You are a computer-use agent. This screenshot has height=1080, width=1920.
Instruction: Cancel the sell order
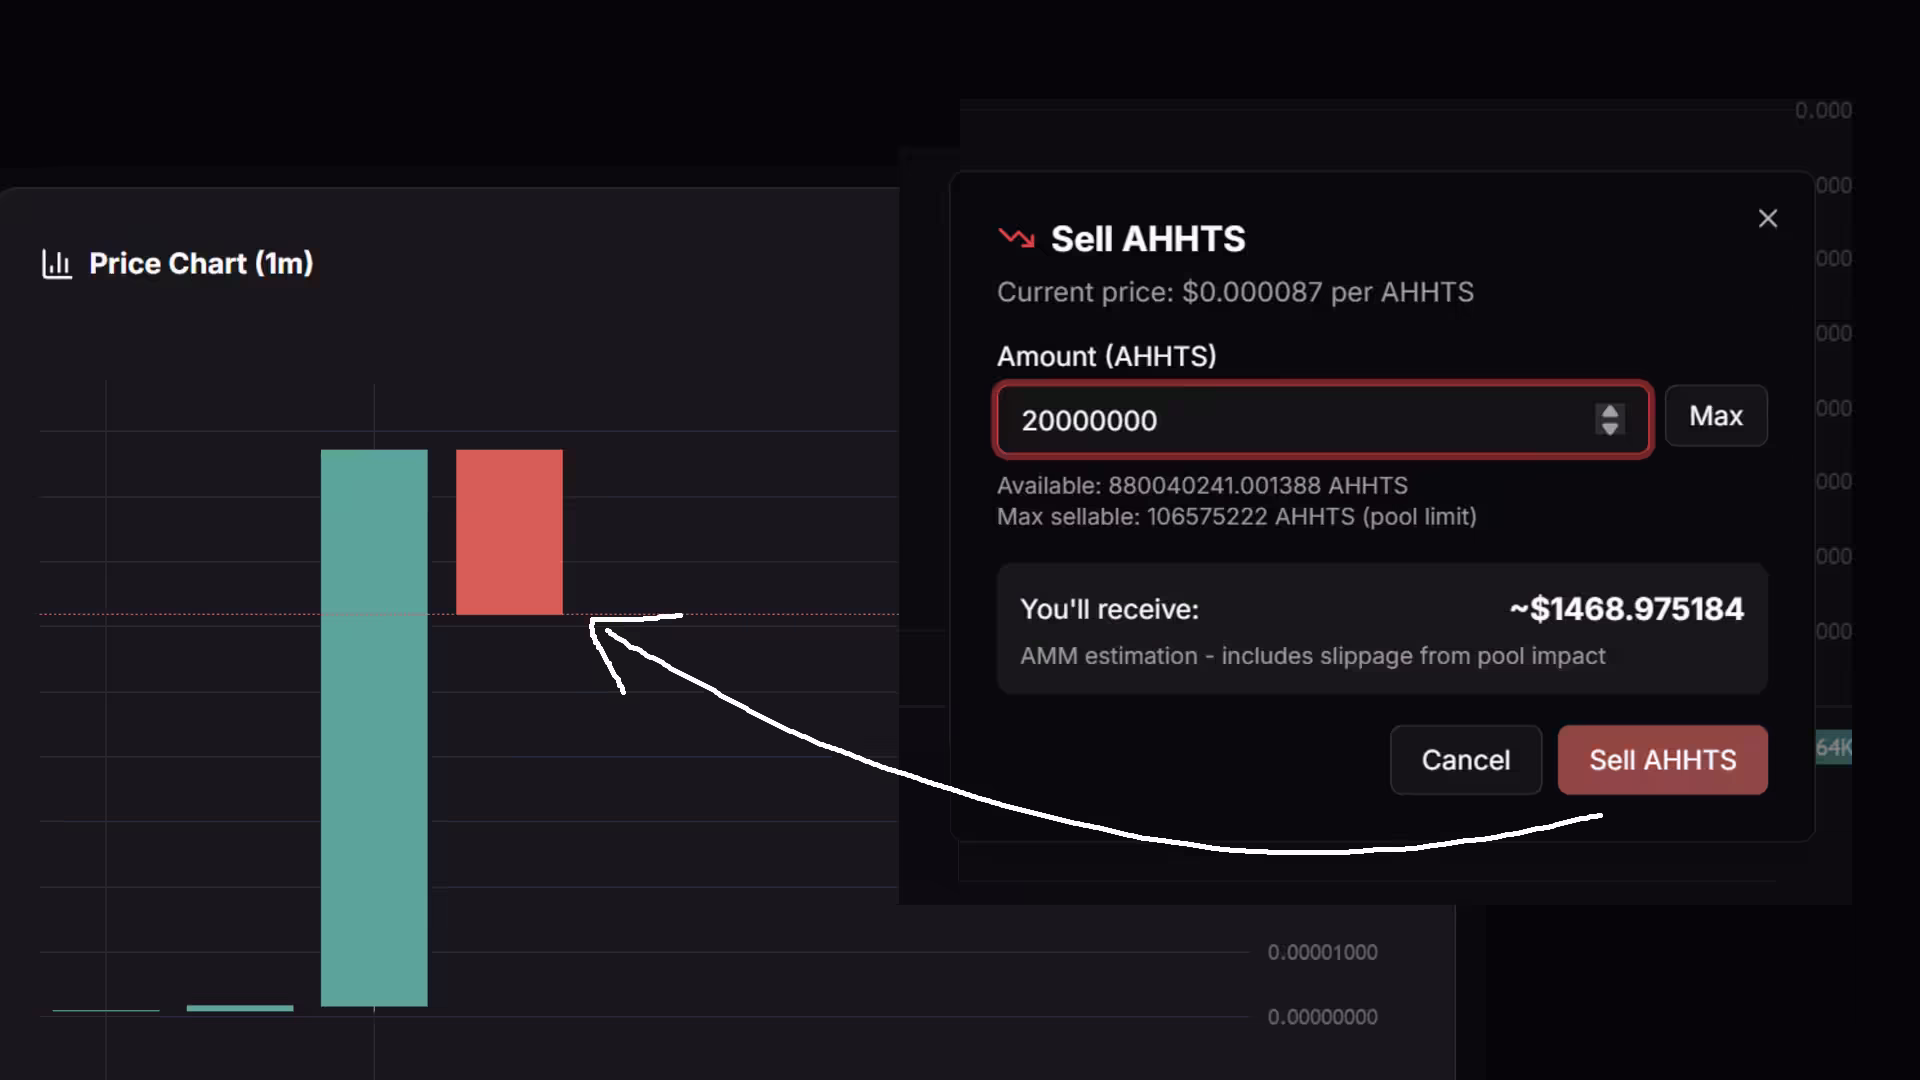(x=1465, y=760)
